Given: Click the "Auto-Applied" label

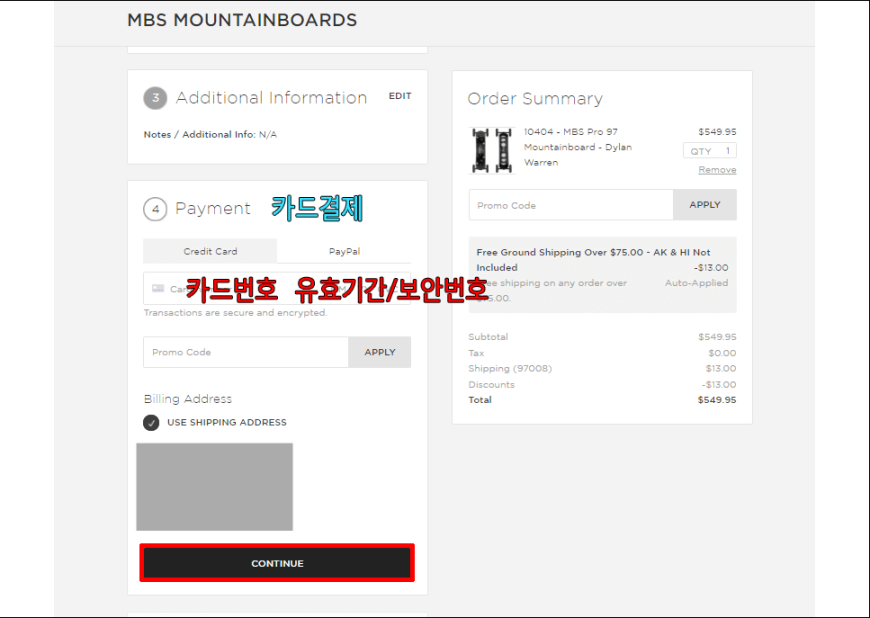Looking at the screenshot, I should coord(696,283).
